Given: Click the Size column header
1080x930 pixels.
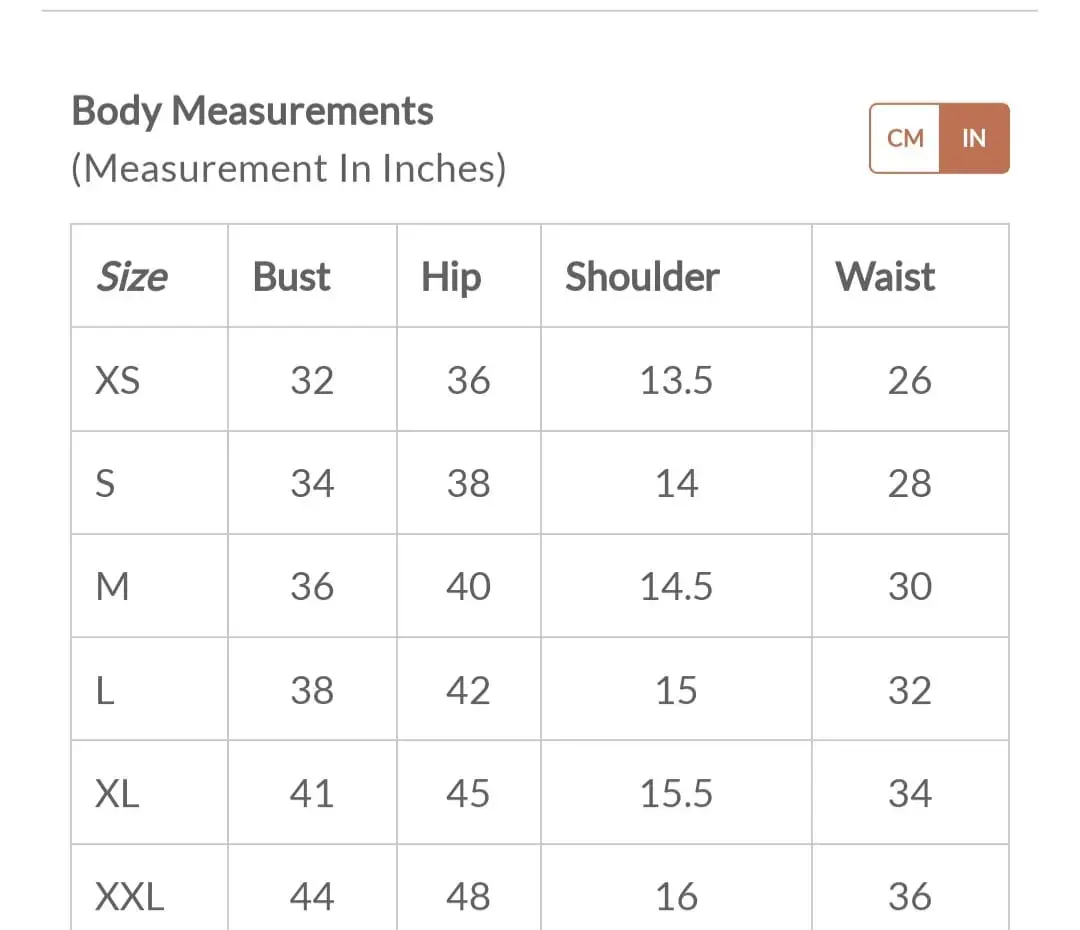Looking at the screenshot, I should [132, 277].
